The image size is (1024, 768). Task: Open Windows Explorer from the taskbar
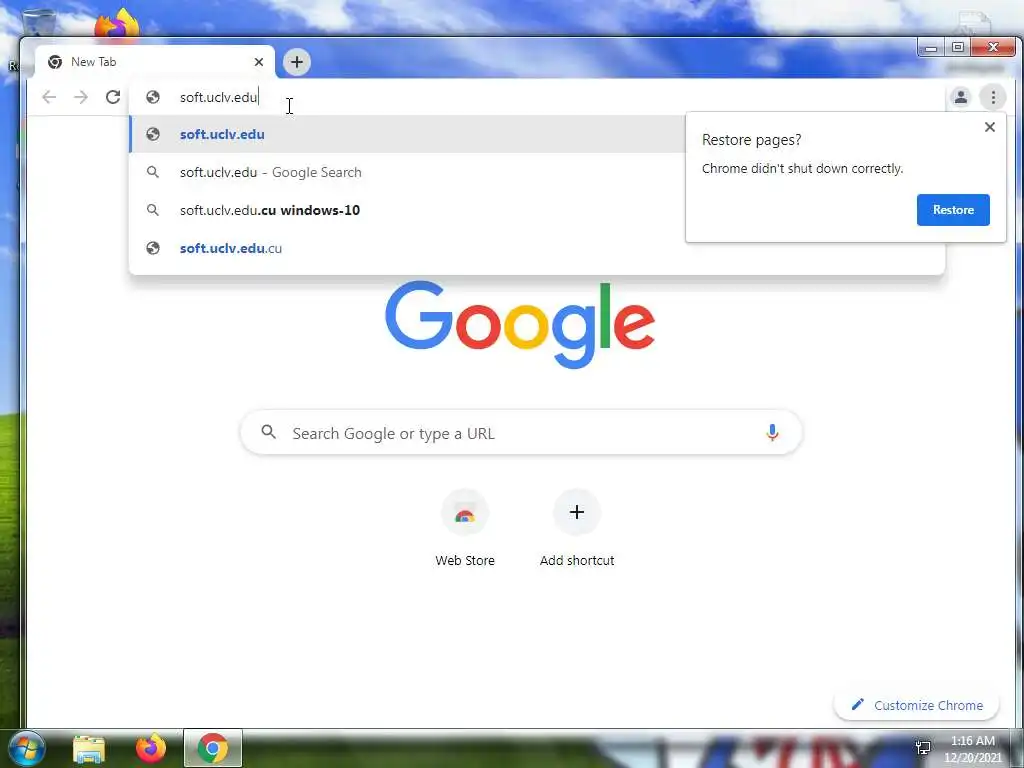pyautogui.click(x=89, y=748)
